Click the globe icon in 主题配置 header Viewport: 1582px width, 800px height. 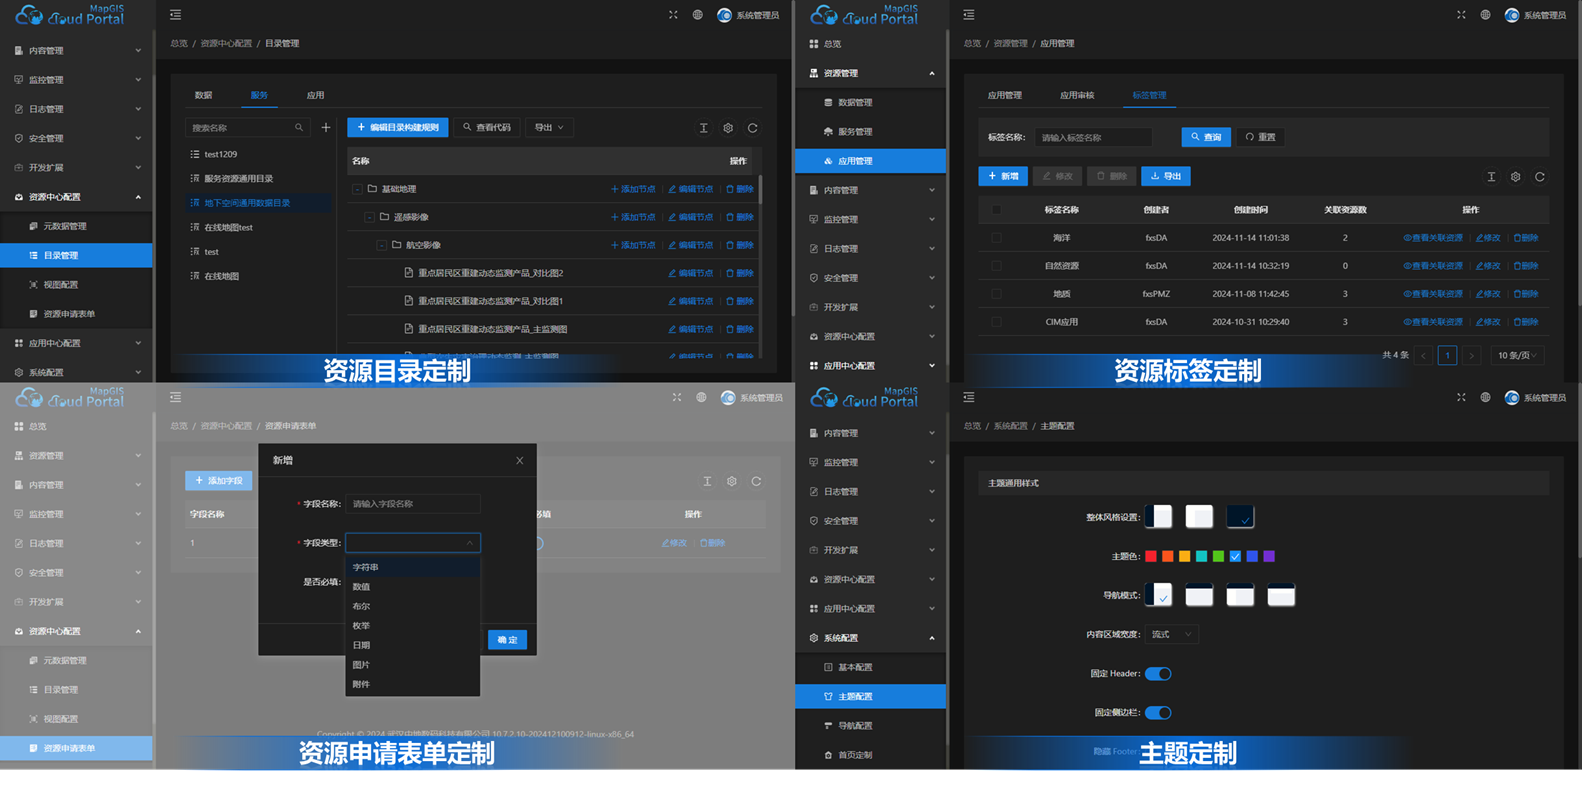pos(1485,398)
